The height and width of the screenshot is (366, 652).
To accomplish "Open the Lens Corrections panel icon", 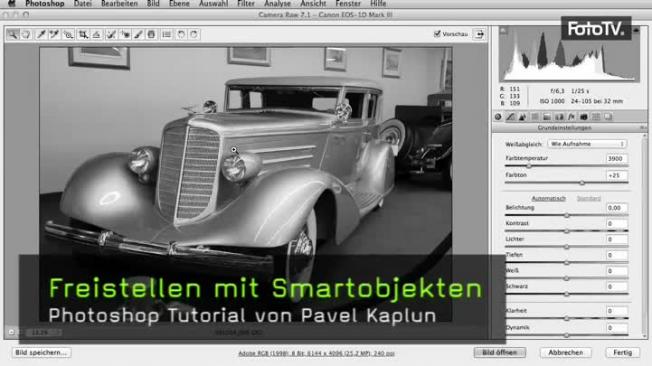I will coord(559,117).
